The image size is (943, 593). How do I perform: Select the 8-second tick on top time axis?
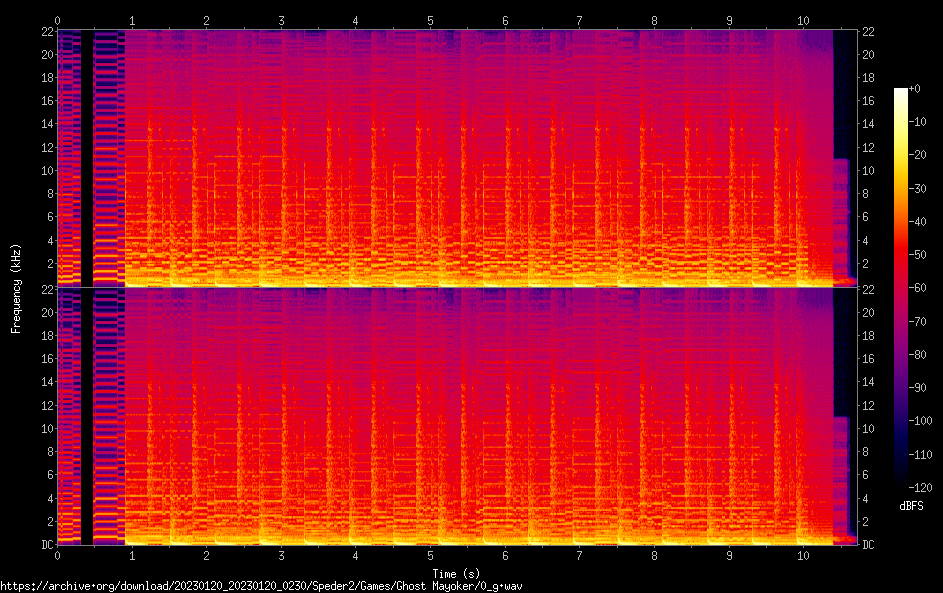tap(655, 20)
